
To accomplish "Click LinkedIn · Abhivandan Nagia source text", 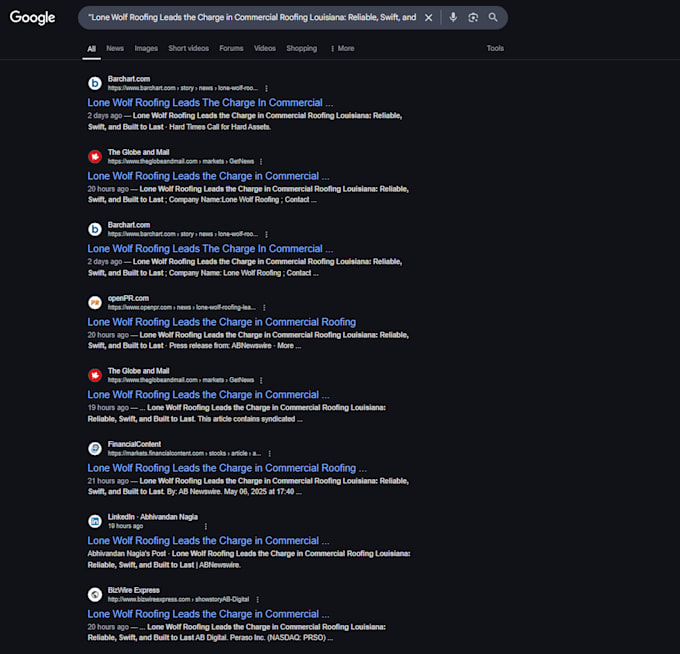I will pos(153,517).
